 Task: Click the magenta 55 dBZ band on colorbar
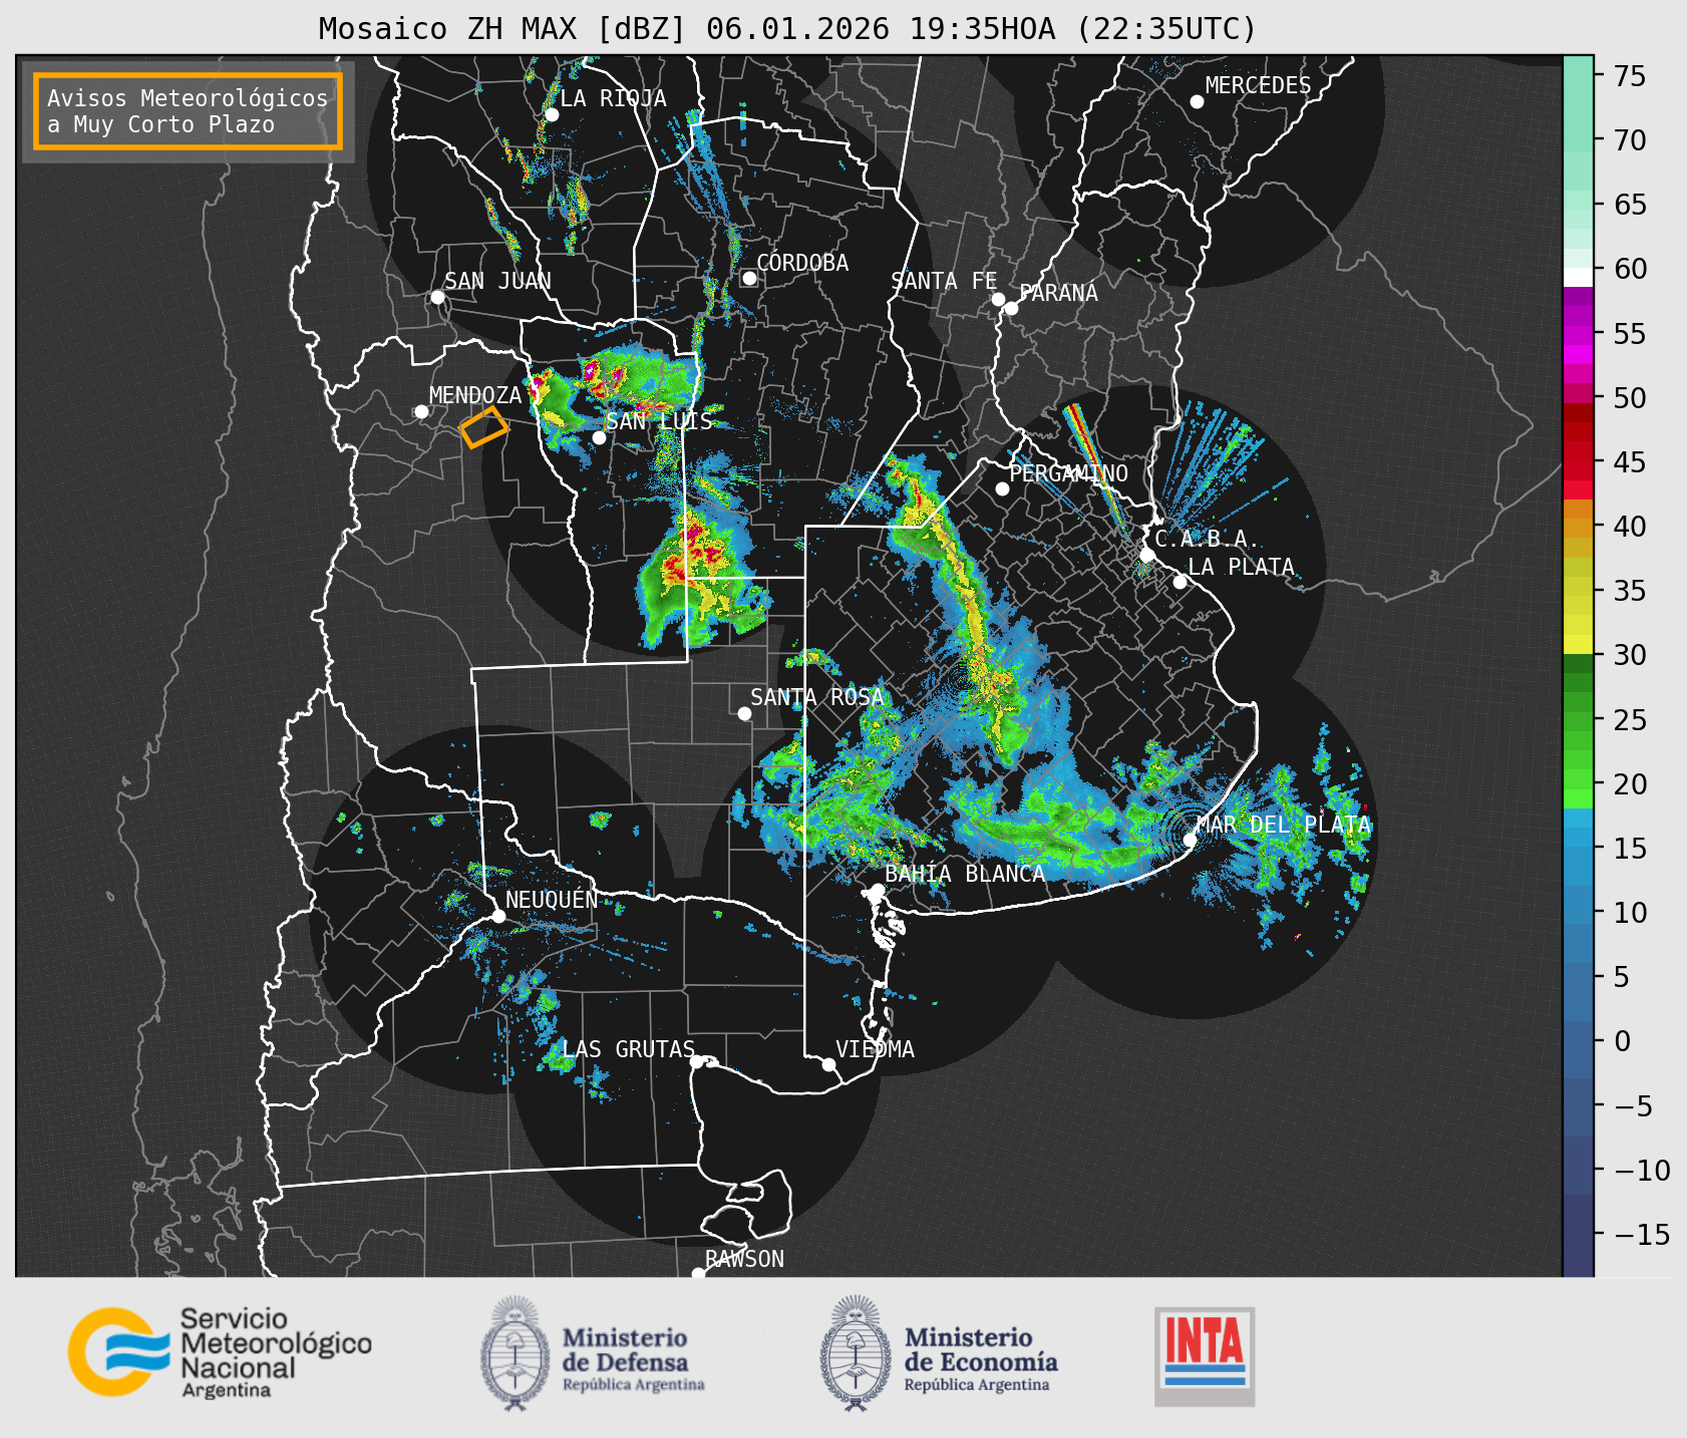tap(1577, 333)
